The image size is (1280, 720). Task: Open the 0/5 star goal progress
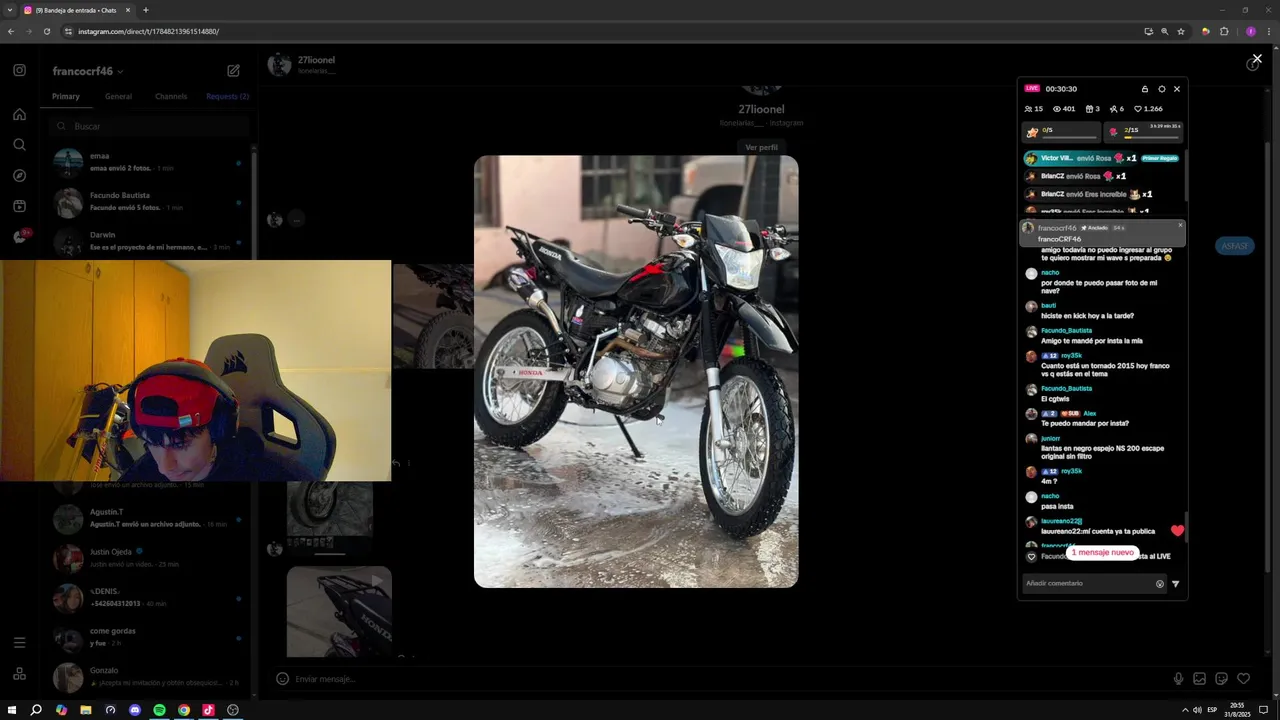(x=1061, y=131)
